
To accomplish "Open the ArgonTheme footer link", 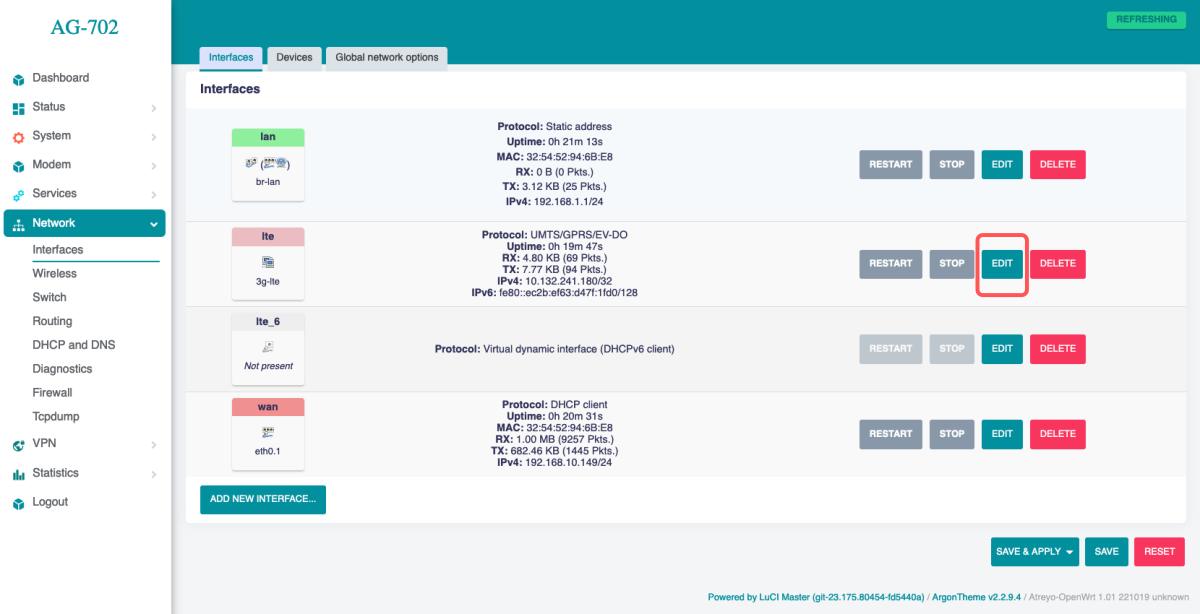I will click(978, 597).
